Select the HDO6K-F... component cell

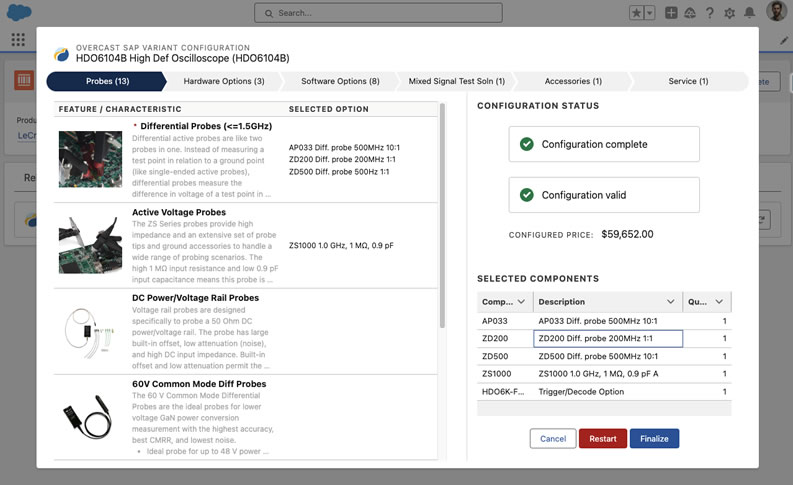505,391
